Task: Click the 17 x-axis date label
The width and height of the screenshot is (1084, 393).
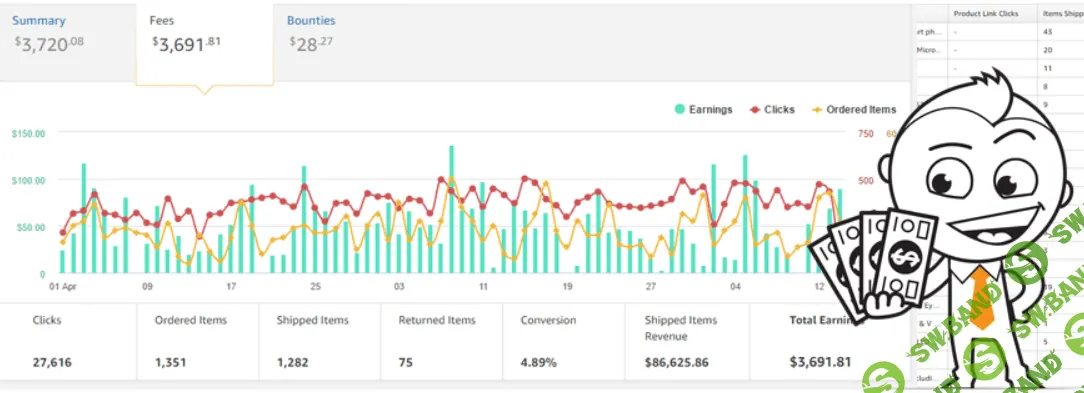Action: [x=232, y=286]
